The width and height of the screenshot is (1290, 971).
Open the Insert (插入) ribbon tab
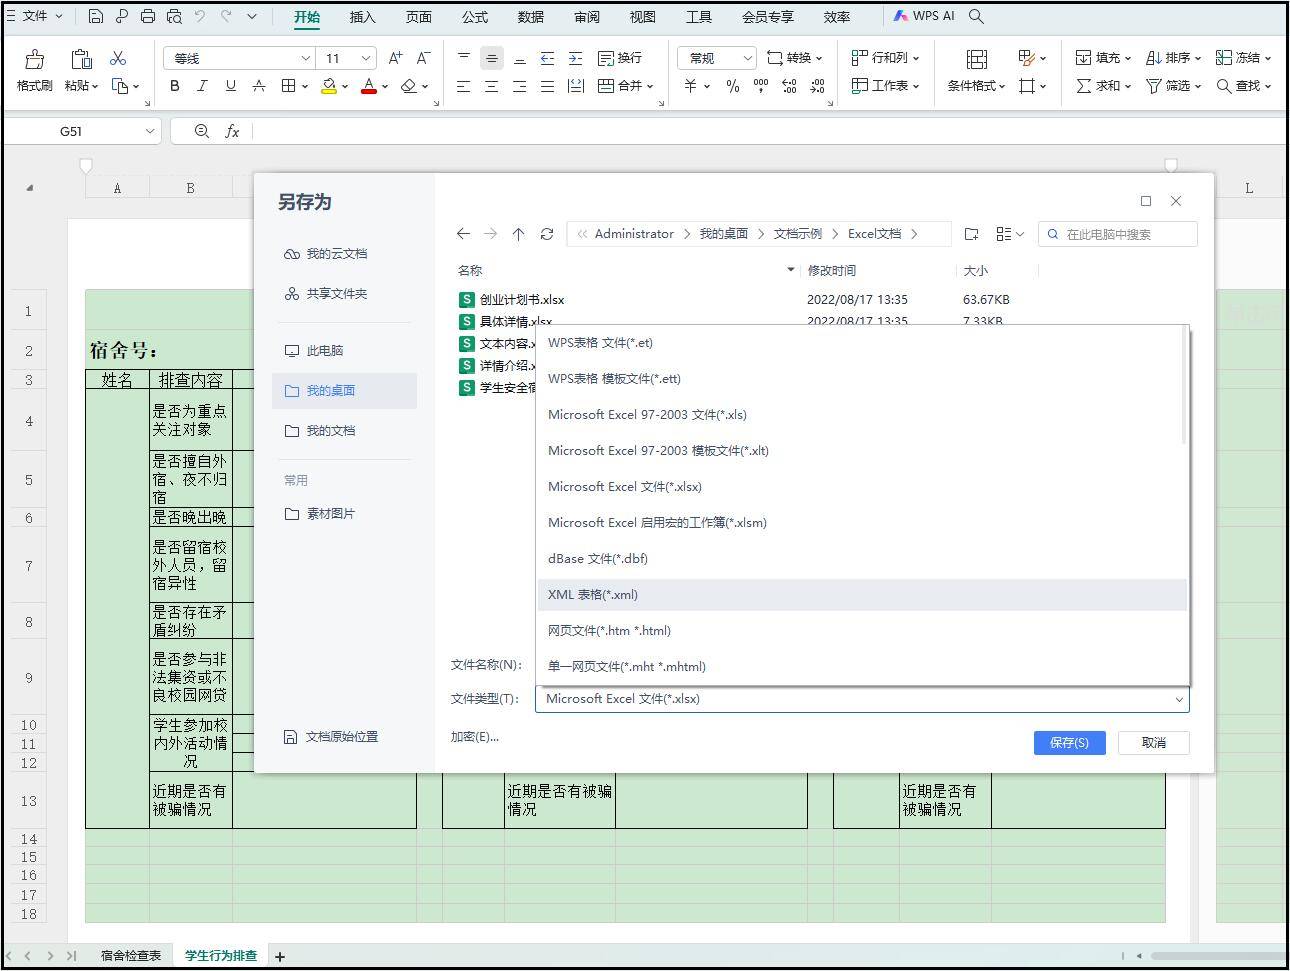[x=363, y=17]
